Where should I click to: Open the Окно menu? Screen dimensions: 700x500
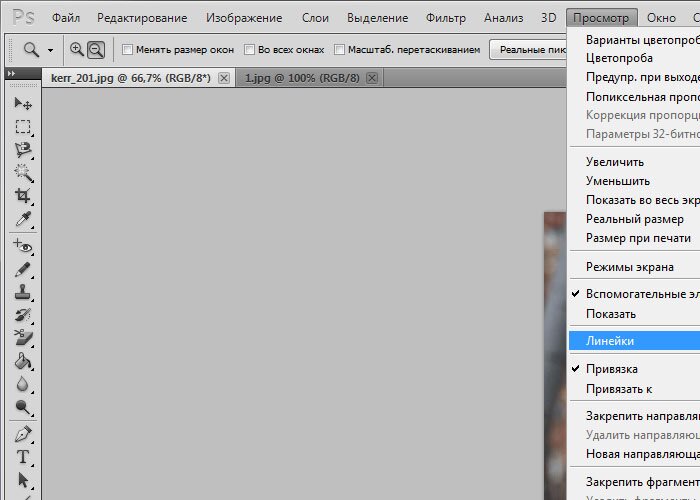(661, 18)
